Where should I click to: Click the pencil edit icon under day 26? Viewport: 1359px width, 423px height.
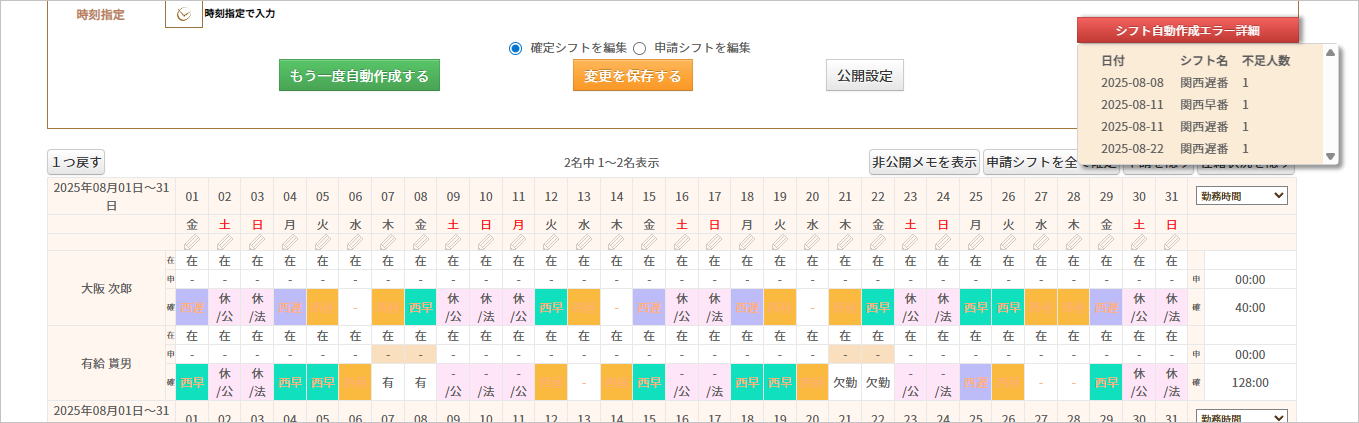(1008, 242)
